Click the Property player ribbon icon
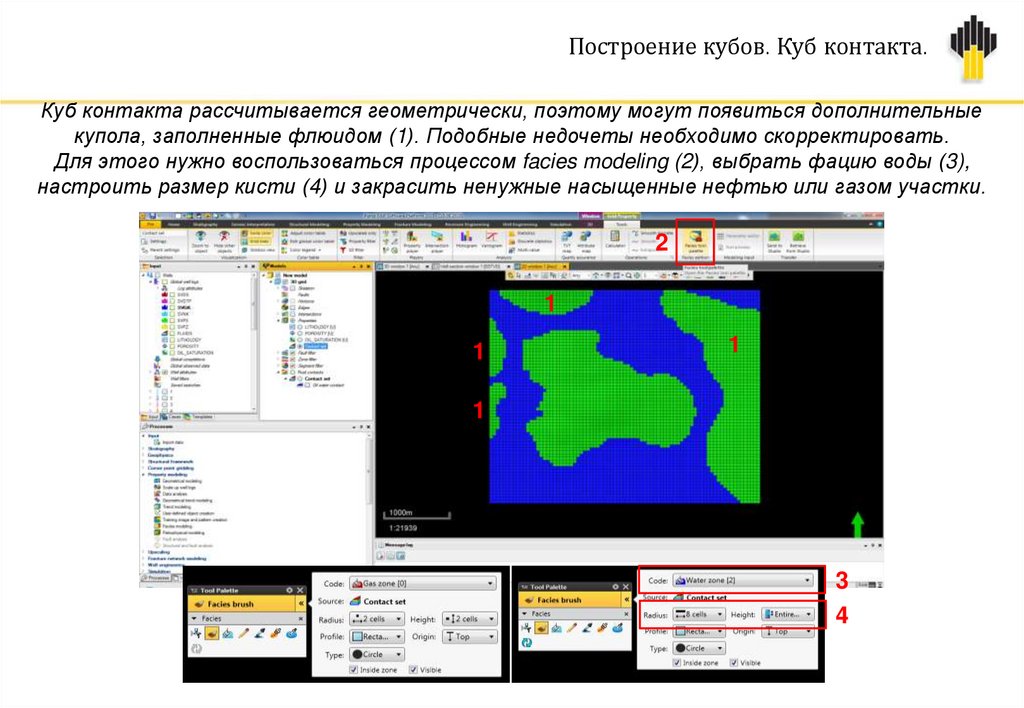The width and height of the screenshot is (1024, 708). [412, 242]
